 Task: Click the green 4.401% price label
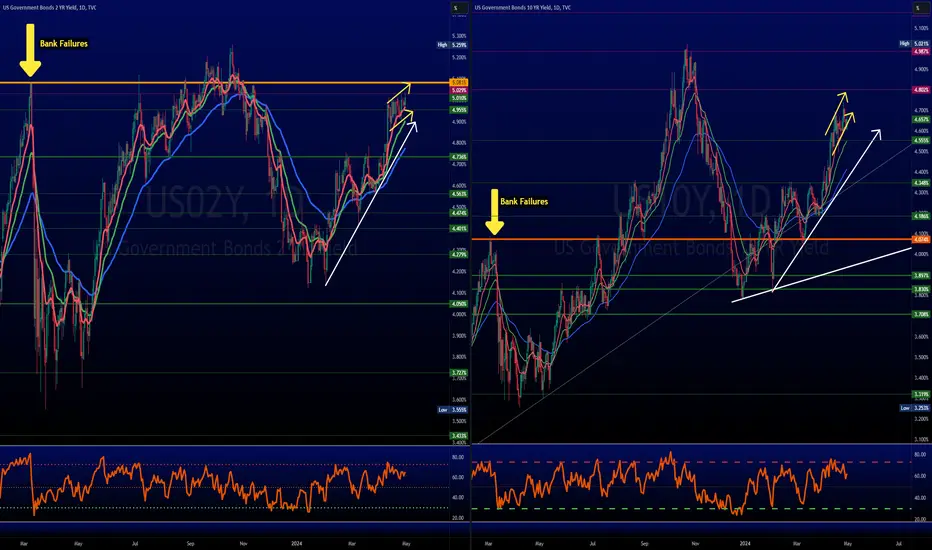[459, 228]
